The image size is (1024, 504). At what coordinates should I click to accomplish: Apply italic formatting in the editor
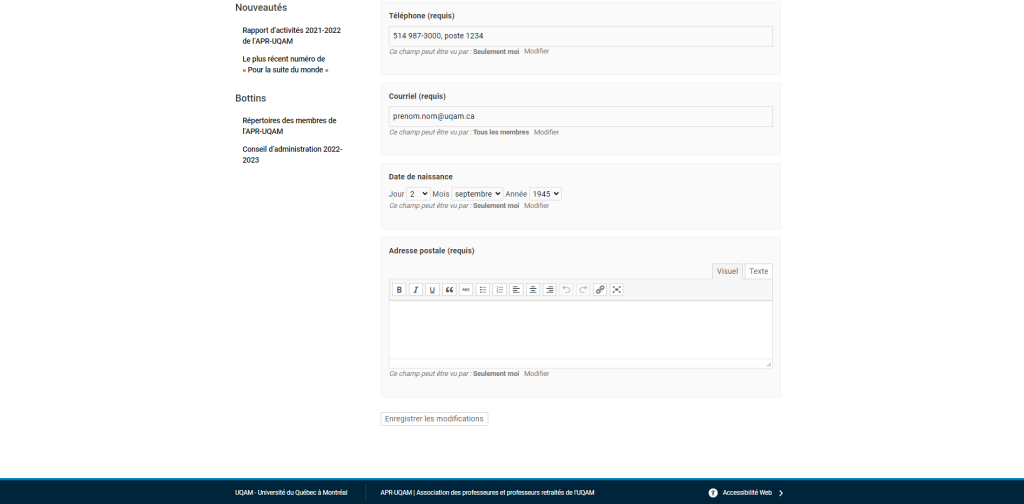(416, 289)
